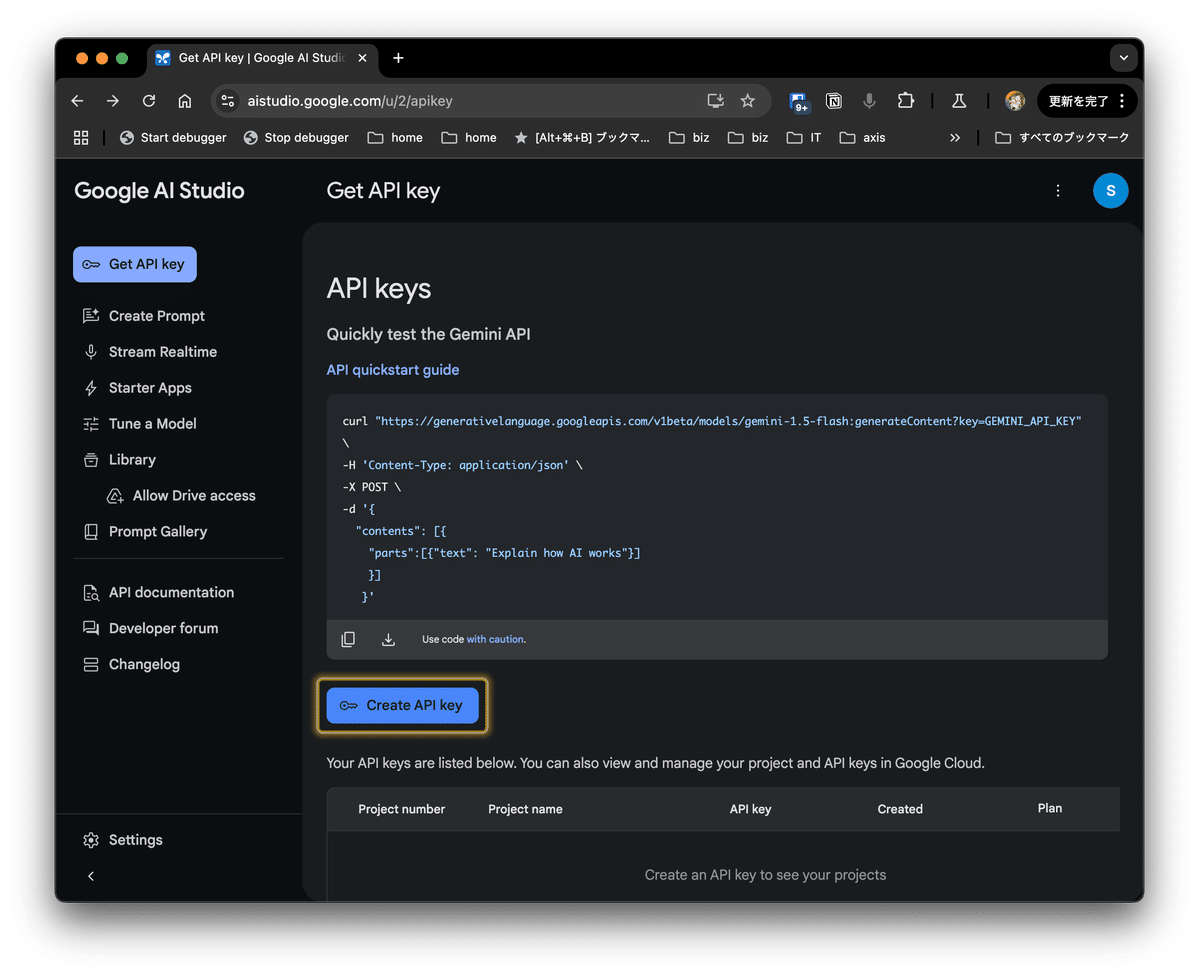Click the API key column header
The width and height of the screenshot is (1200, 976).
(750, 809)
